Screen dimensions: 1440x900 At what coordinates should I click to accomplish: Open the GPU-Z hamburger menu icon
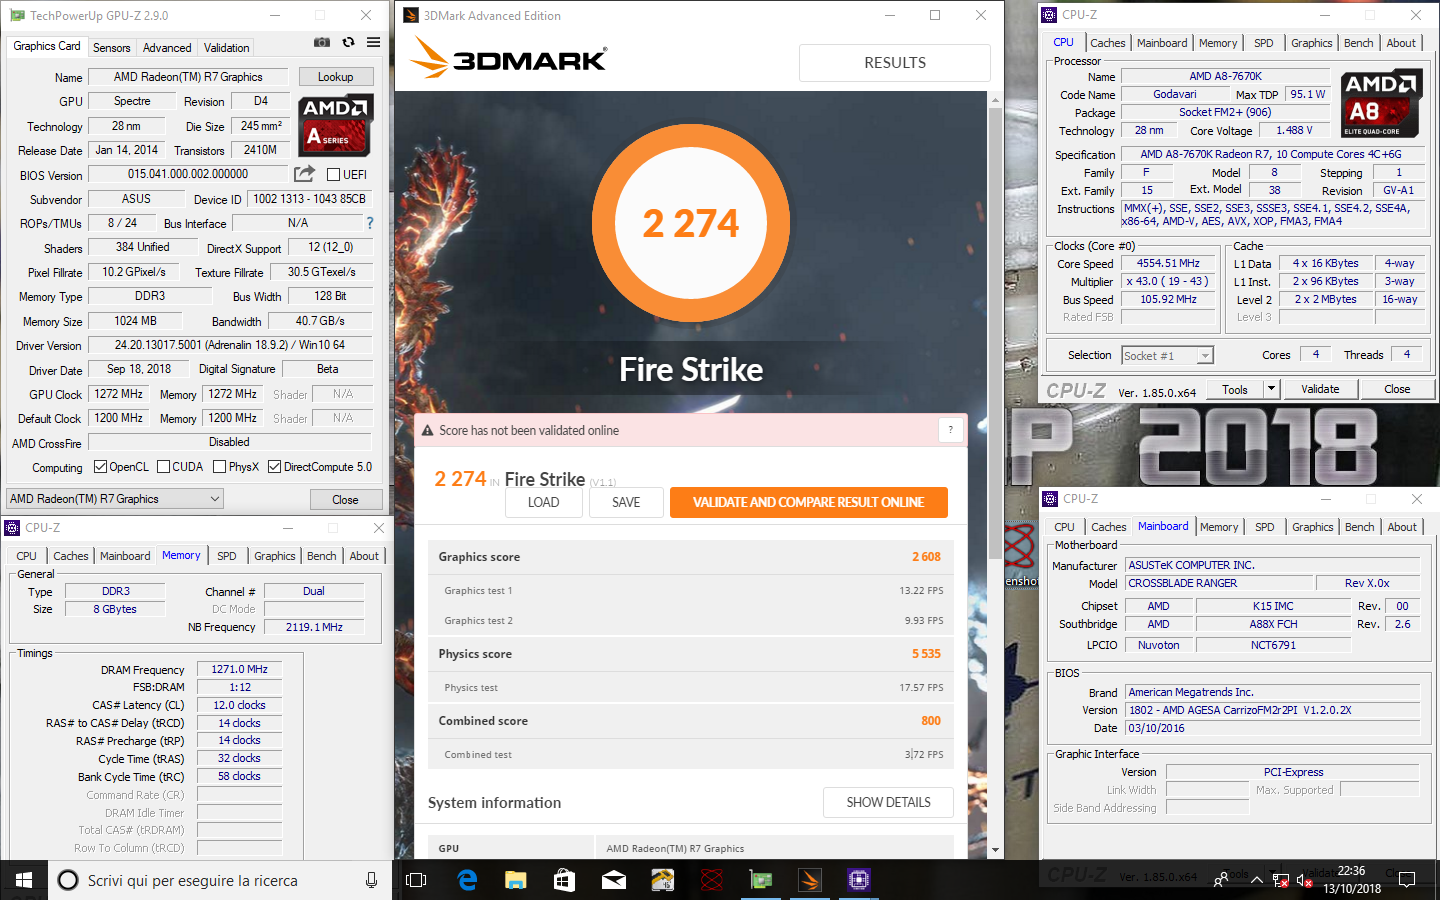pyautogui.click(x=373, y=42)
